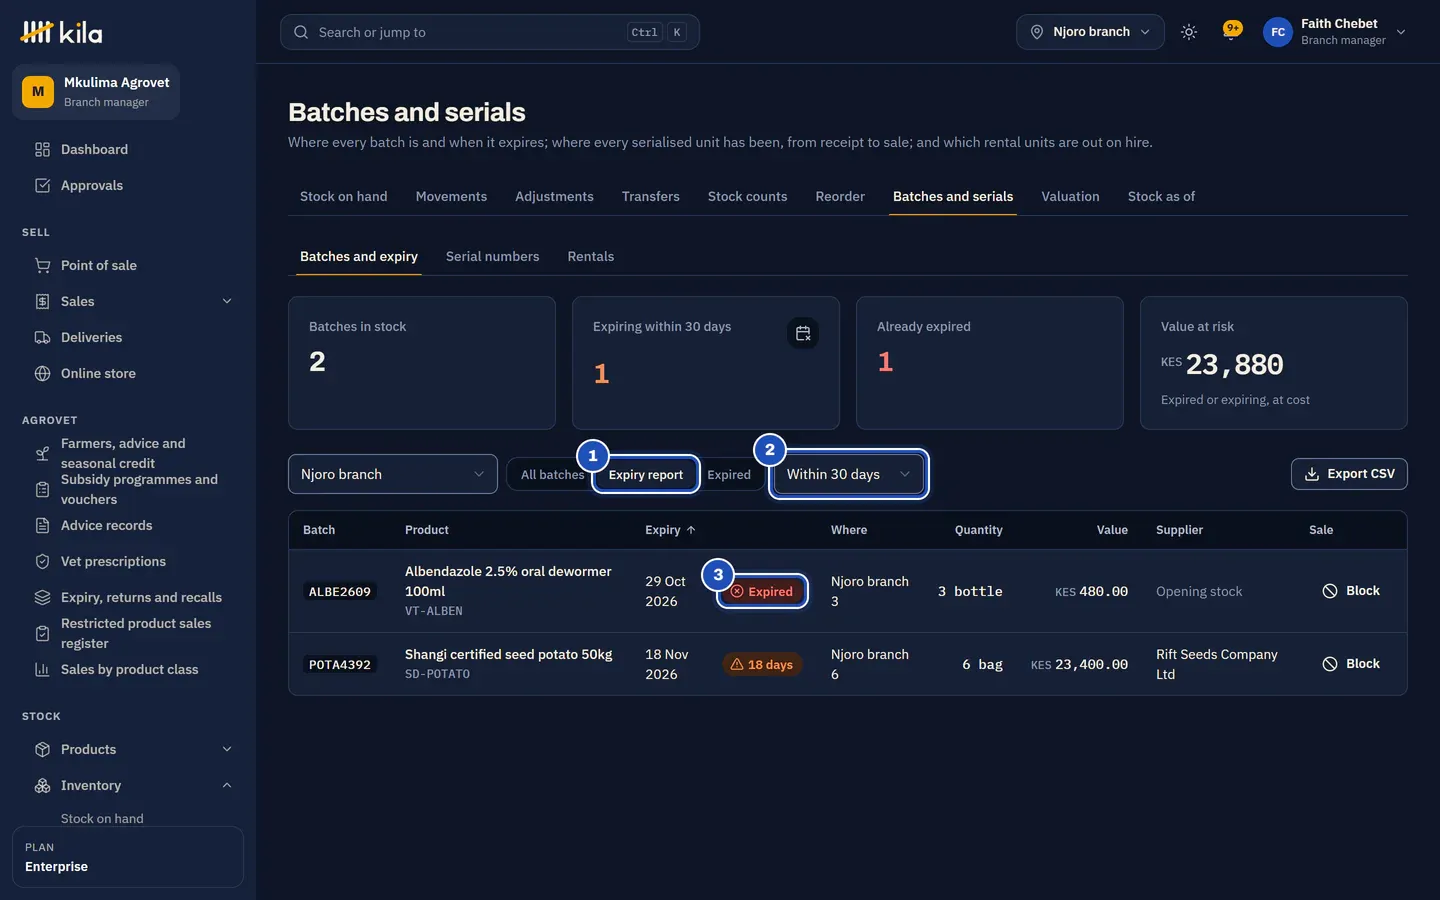Image resolution: width=1440 pixels, height=900 pixels.
Task: Sort by the Expiry column header
Action: coord(670,530)
